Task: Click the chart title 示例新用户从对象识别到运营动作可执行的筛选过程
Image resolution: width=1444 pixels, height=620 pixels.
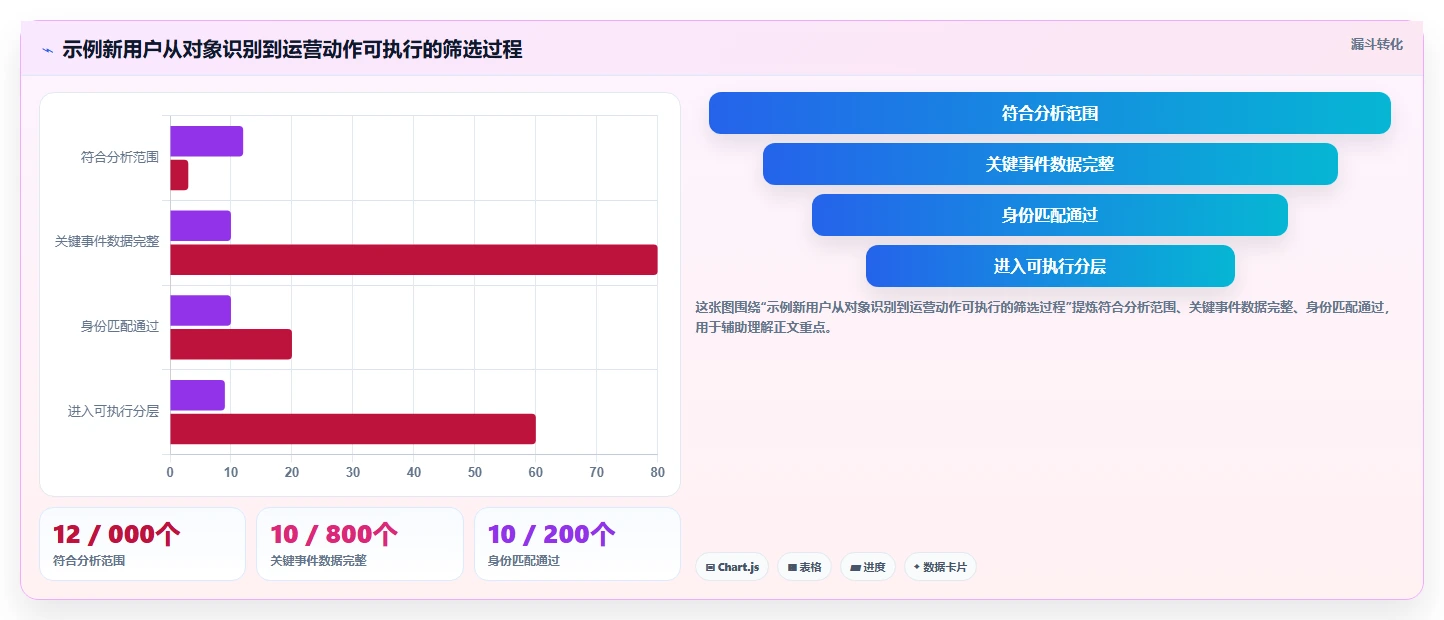Action: coord(292,50)
